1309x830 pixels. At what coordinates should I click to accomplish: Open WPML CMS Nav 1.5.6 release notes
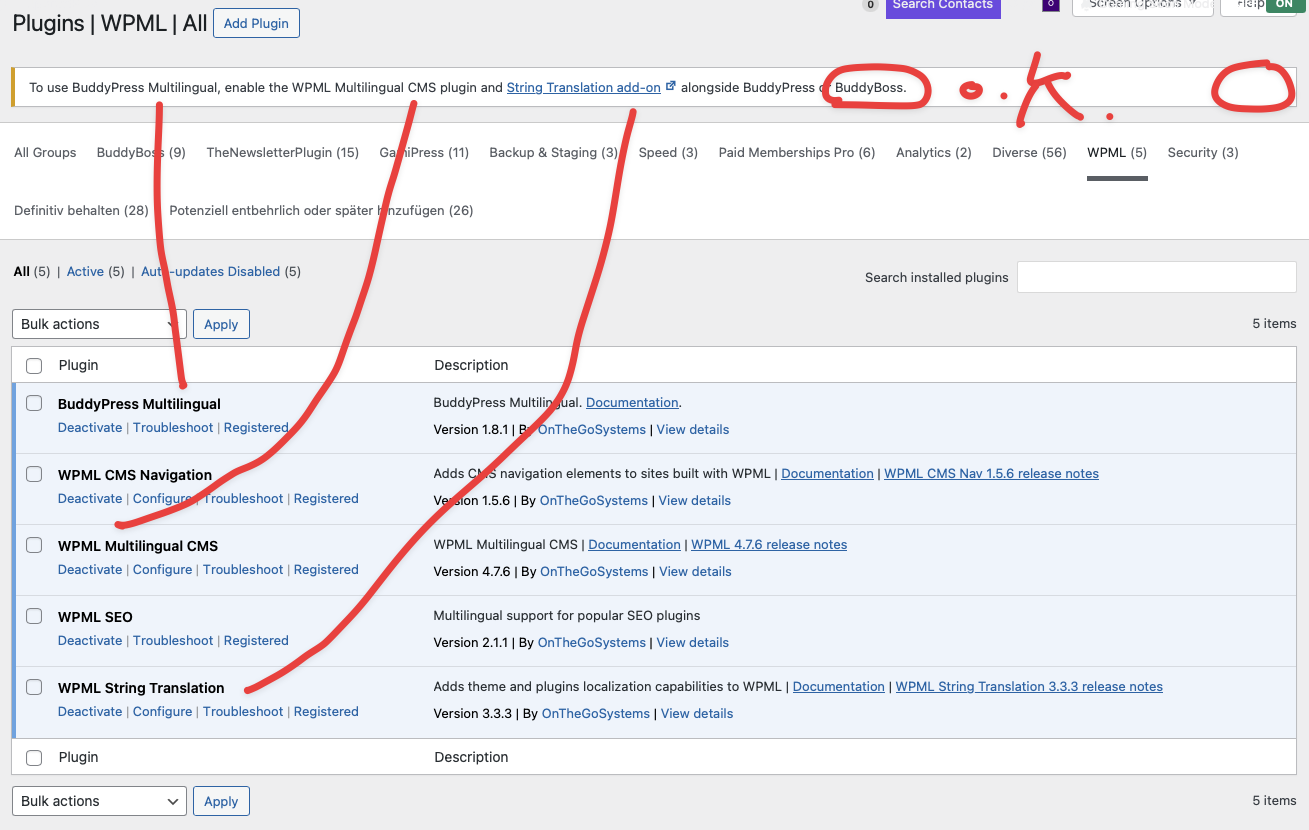pos(991,473)
